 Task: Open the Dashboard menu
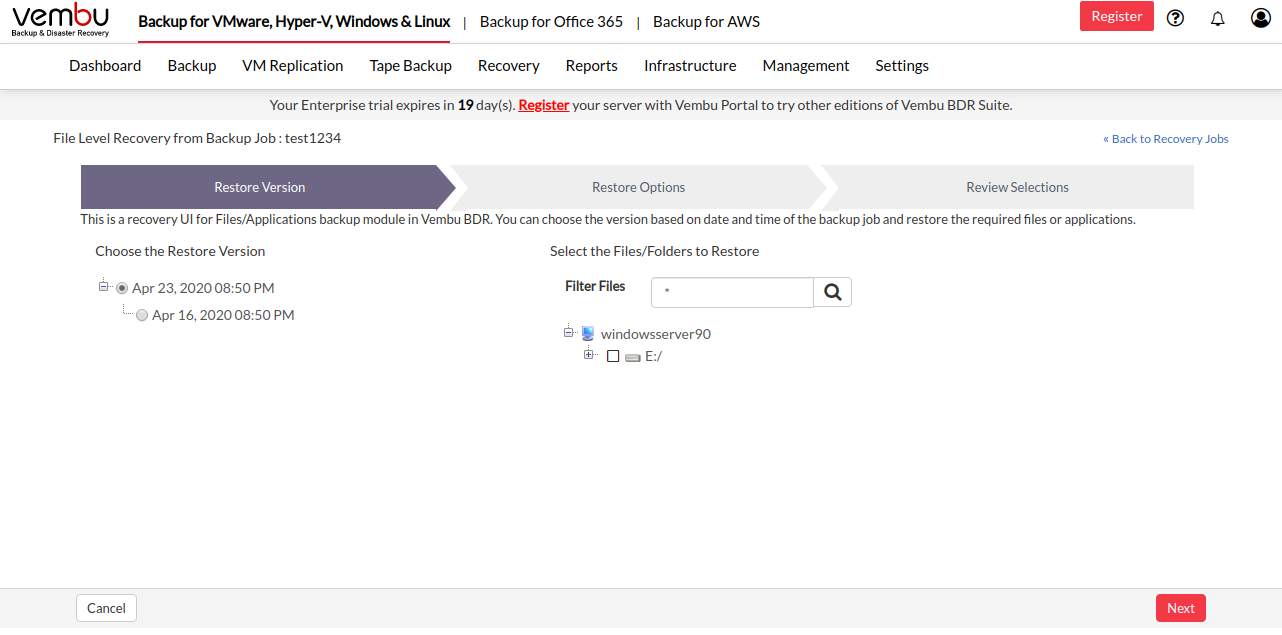pos(105,66)
